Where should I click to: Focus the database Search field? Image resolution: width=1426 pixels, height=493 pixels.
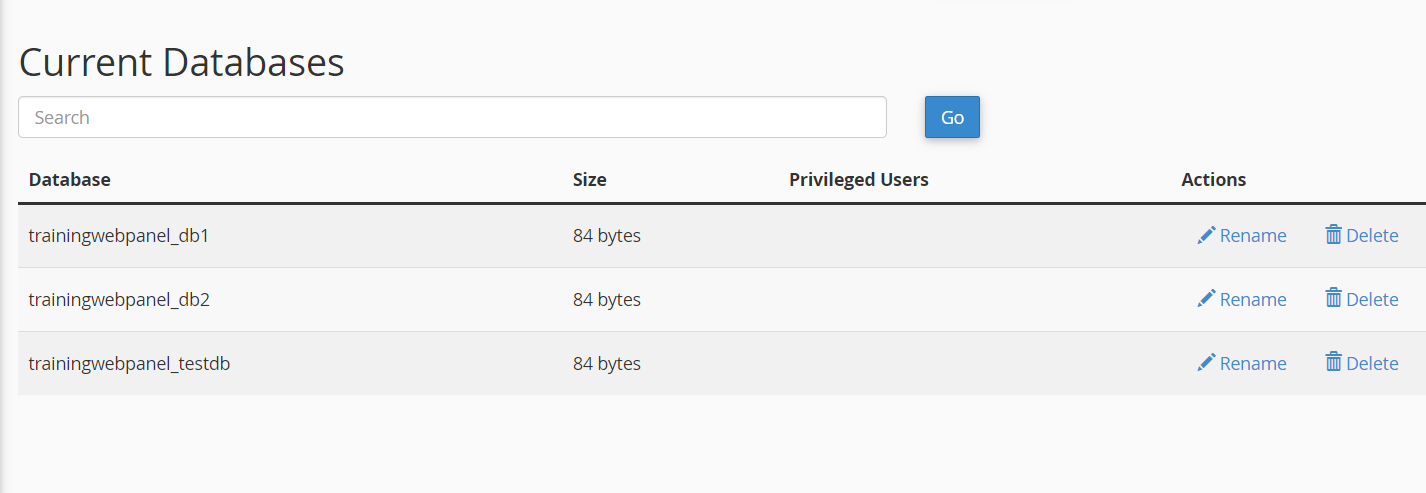tap(452, 117)
